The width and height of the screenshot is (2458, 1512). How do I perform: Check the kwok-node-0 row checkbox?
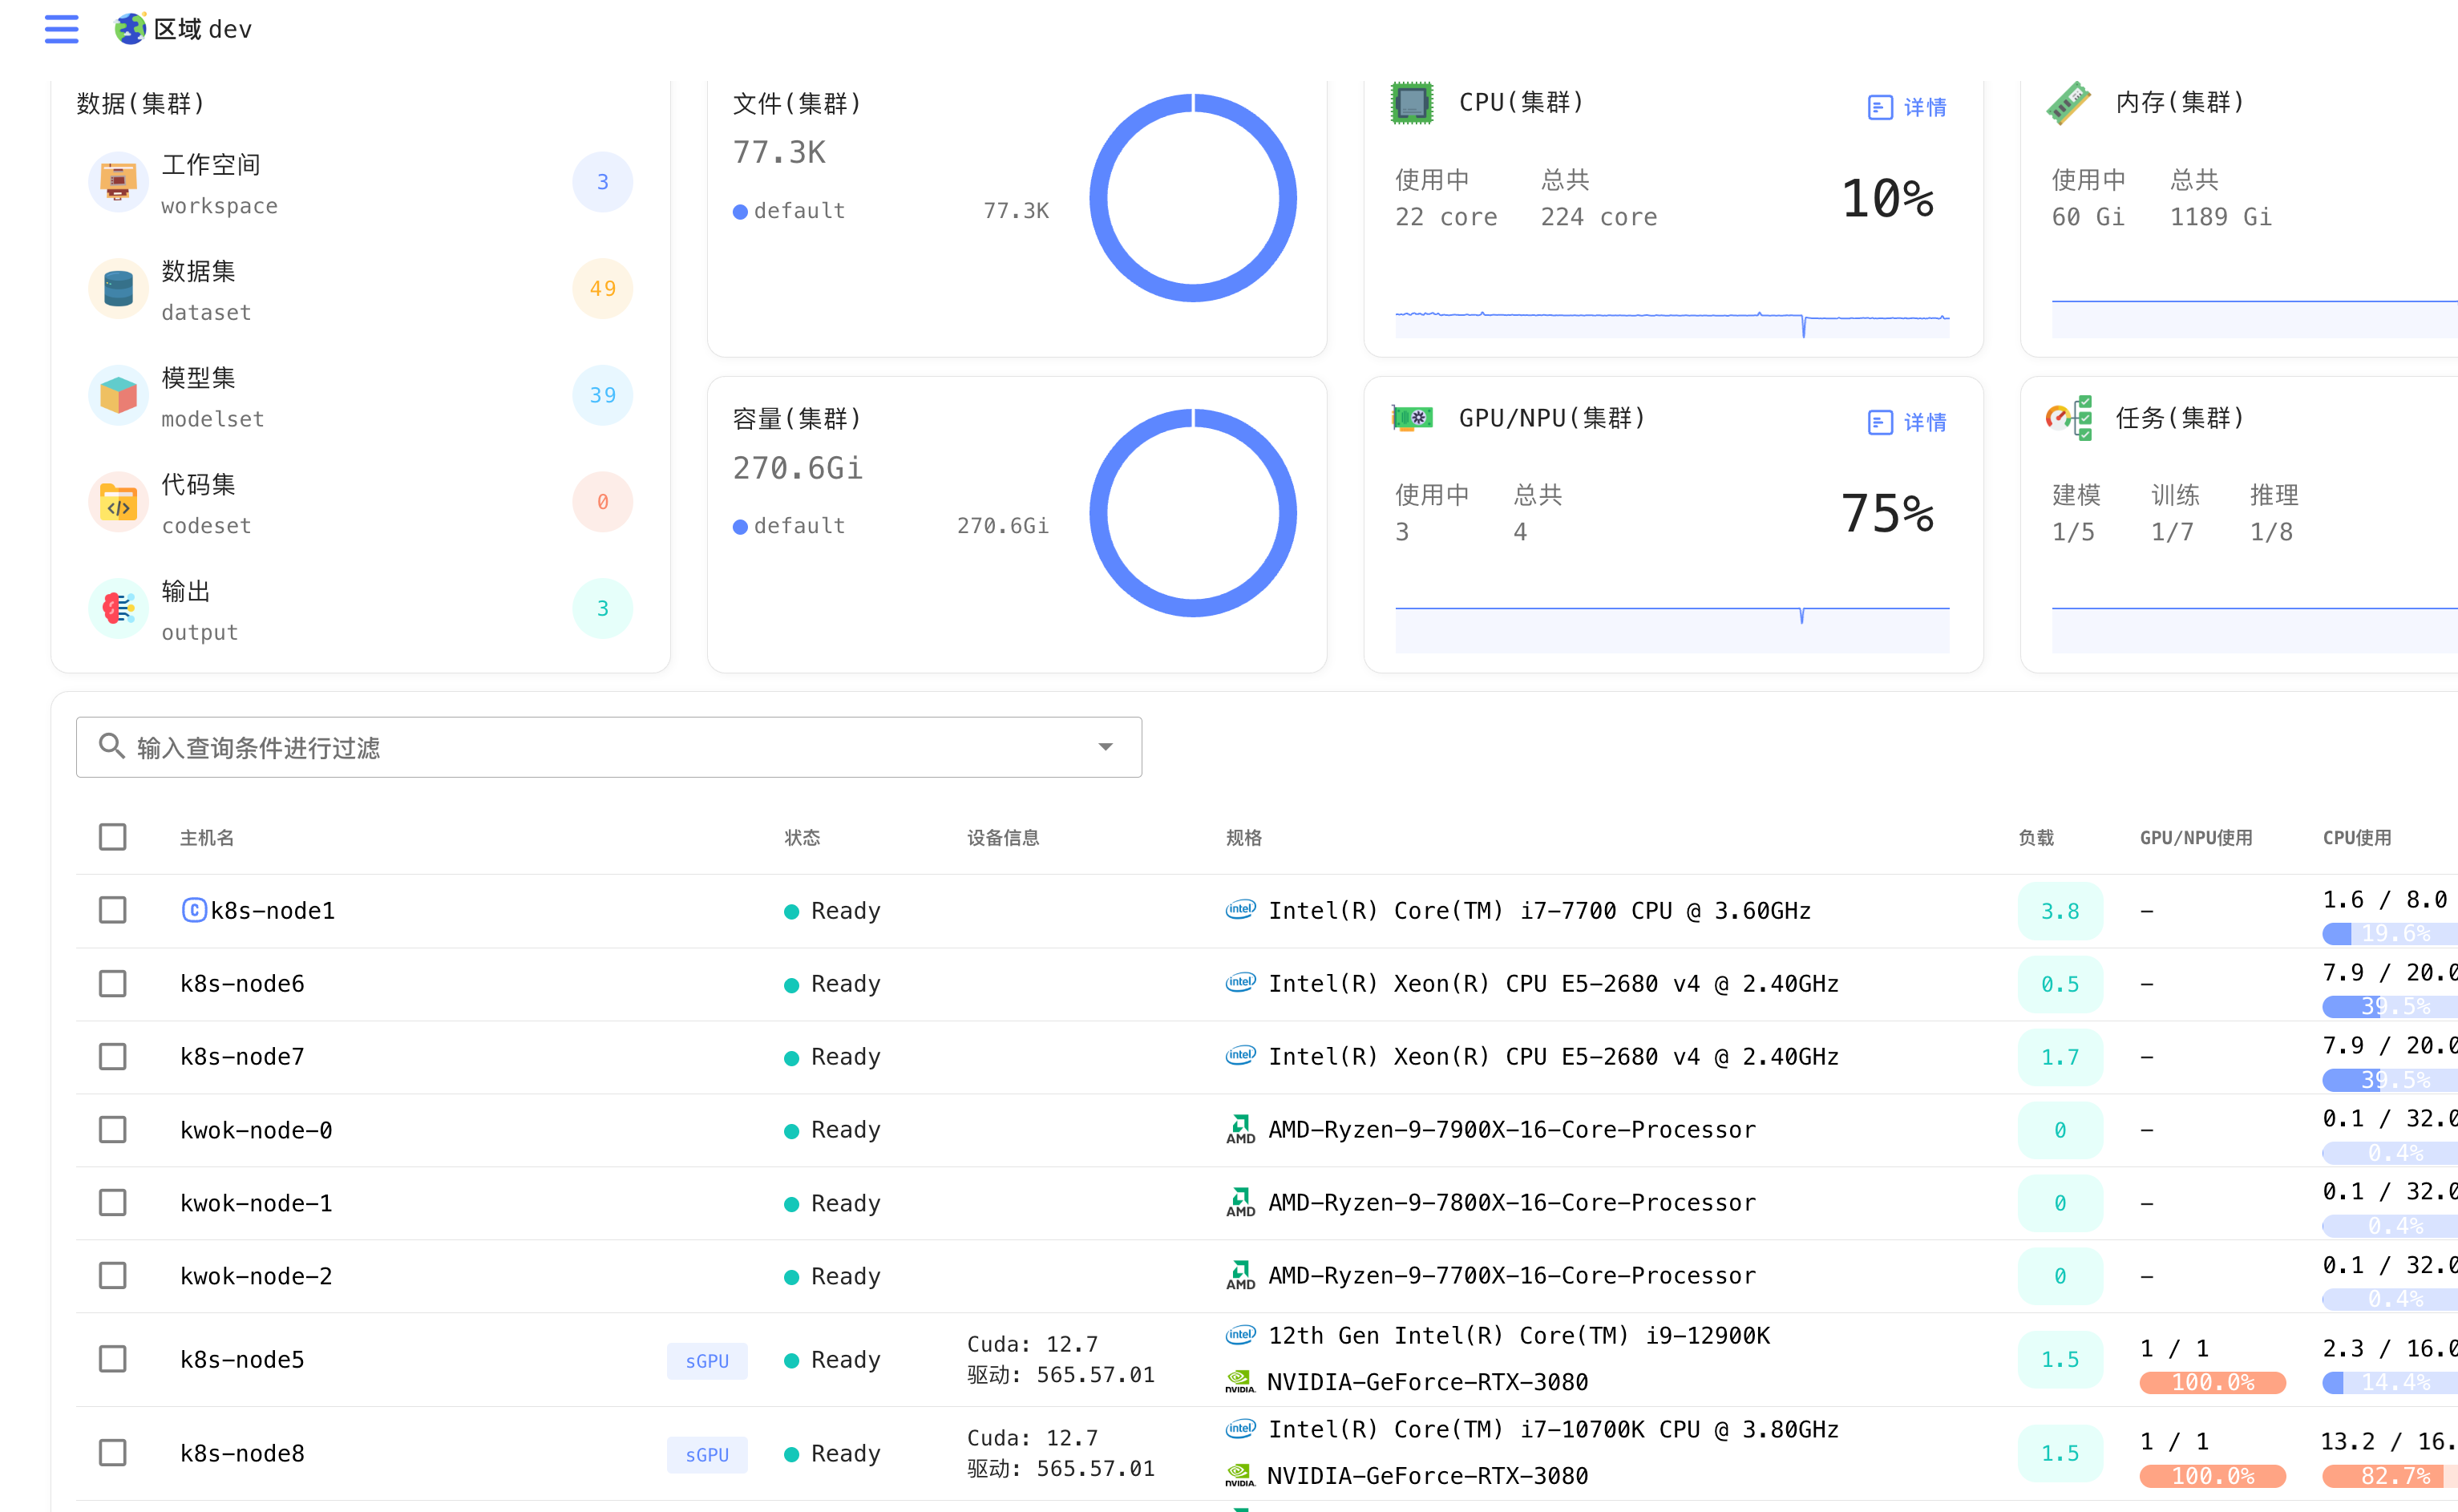tap(112, 1129)
